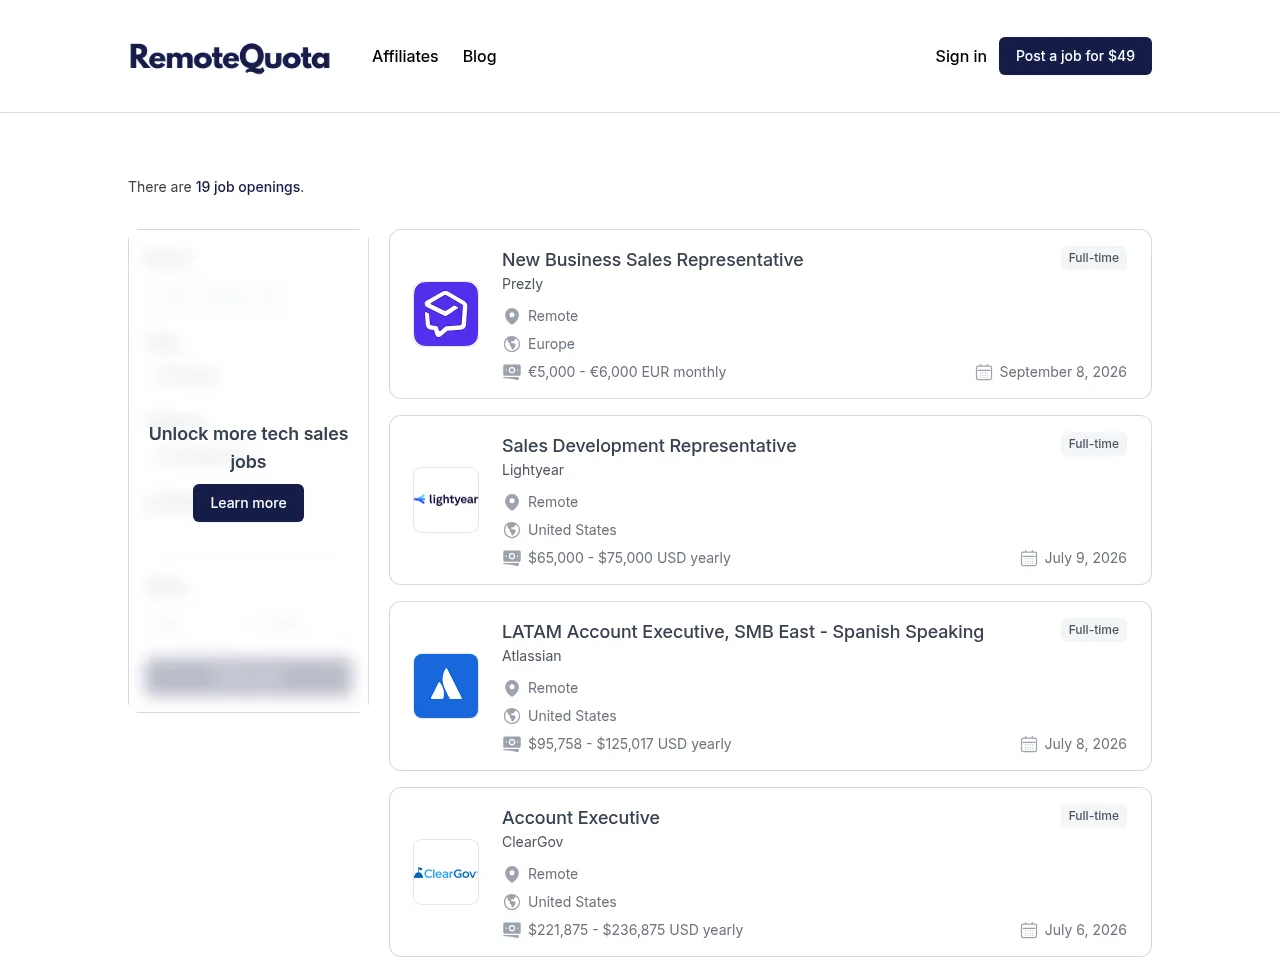Click the calendar icon by July 9, 2026

(1029, 558)
